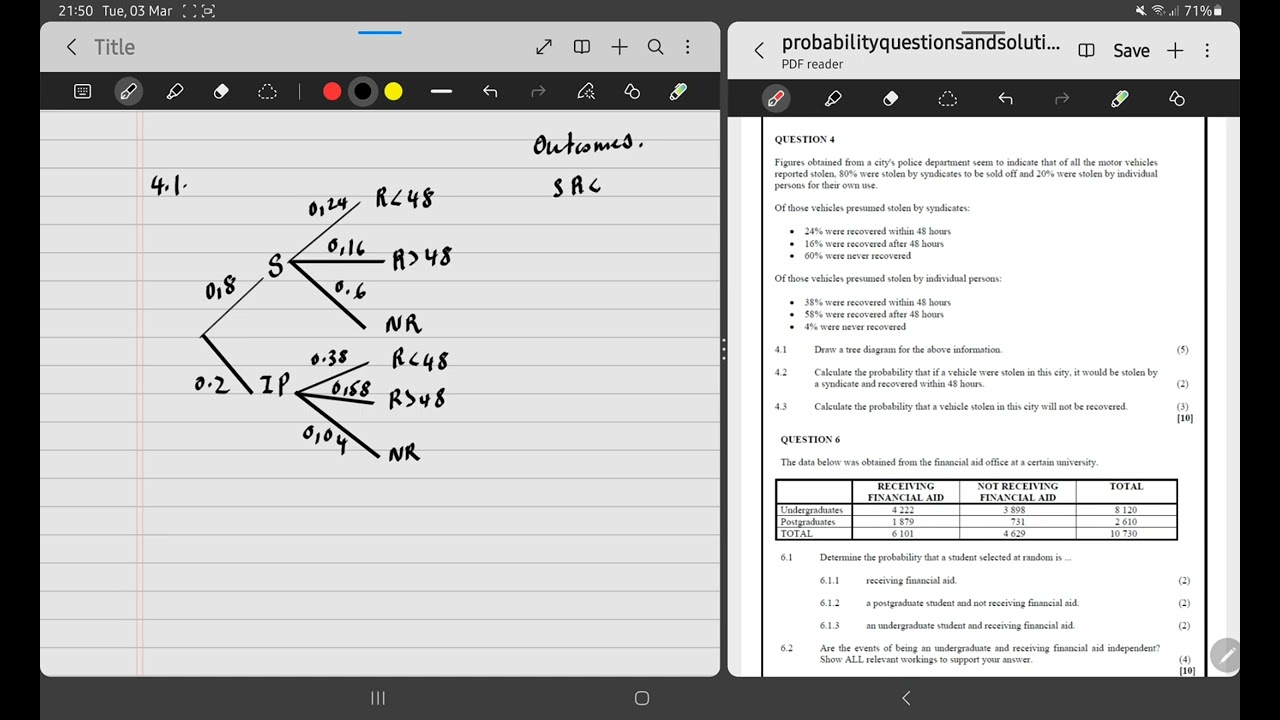Select the red pen in PDF toolbar
Screen dimensions: 1280x720
775,98
